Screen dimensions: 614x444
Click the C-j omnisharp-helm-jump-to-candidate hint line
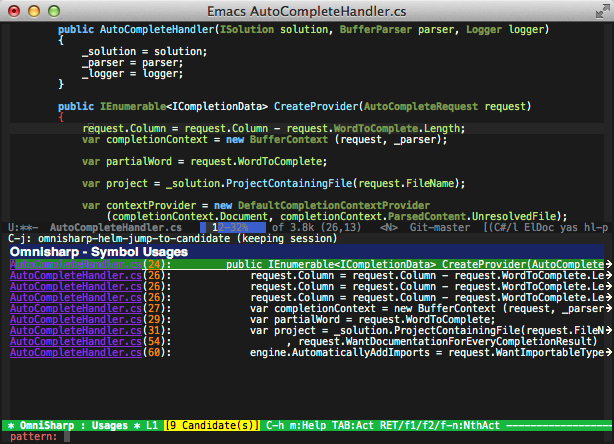pos(173,238)
